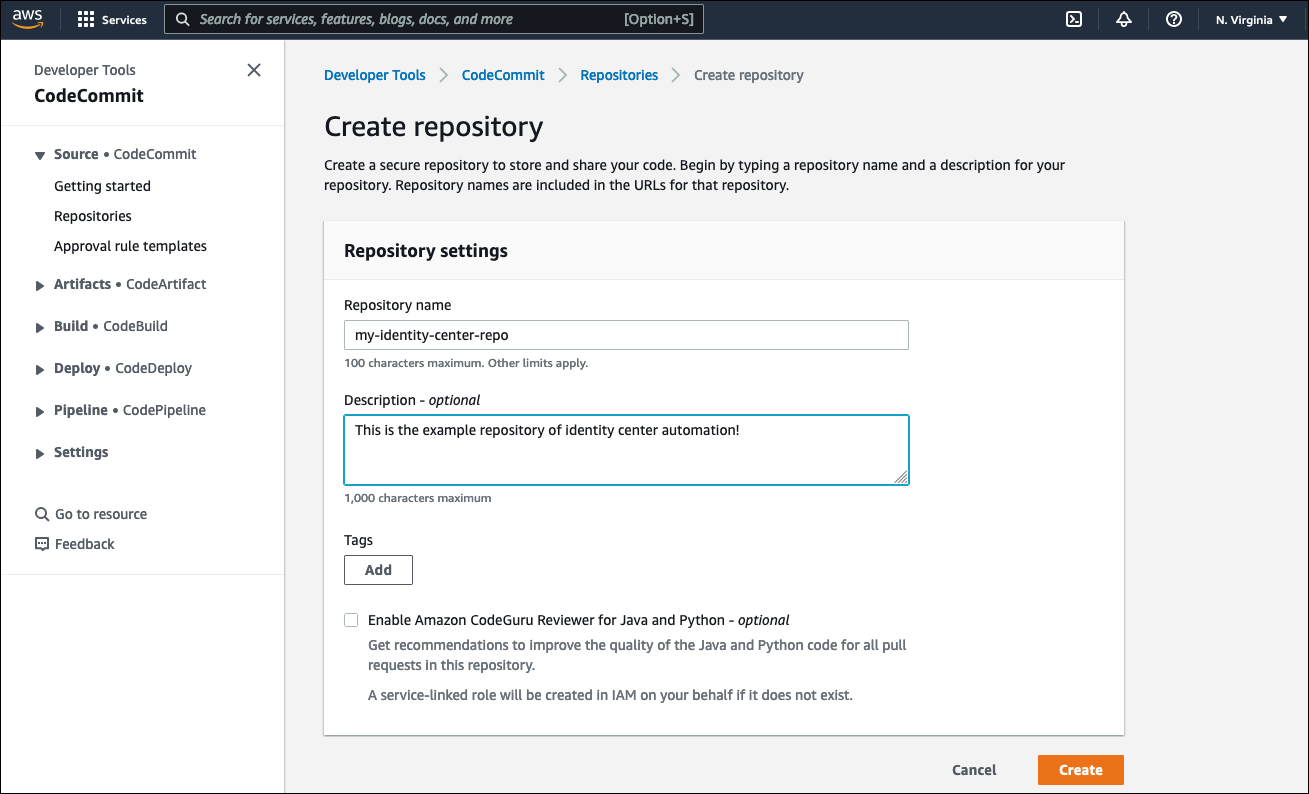1309x794 pixels.
Task: Open the N. Virginia region dropdown
Action: (x=1251, y=19)
